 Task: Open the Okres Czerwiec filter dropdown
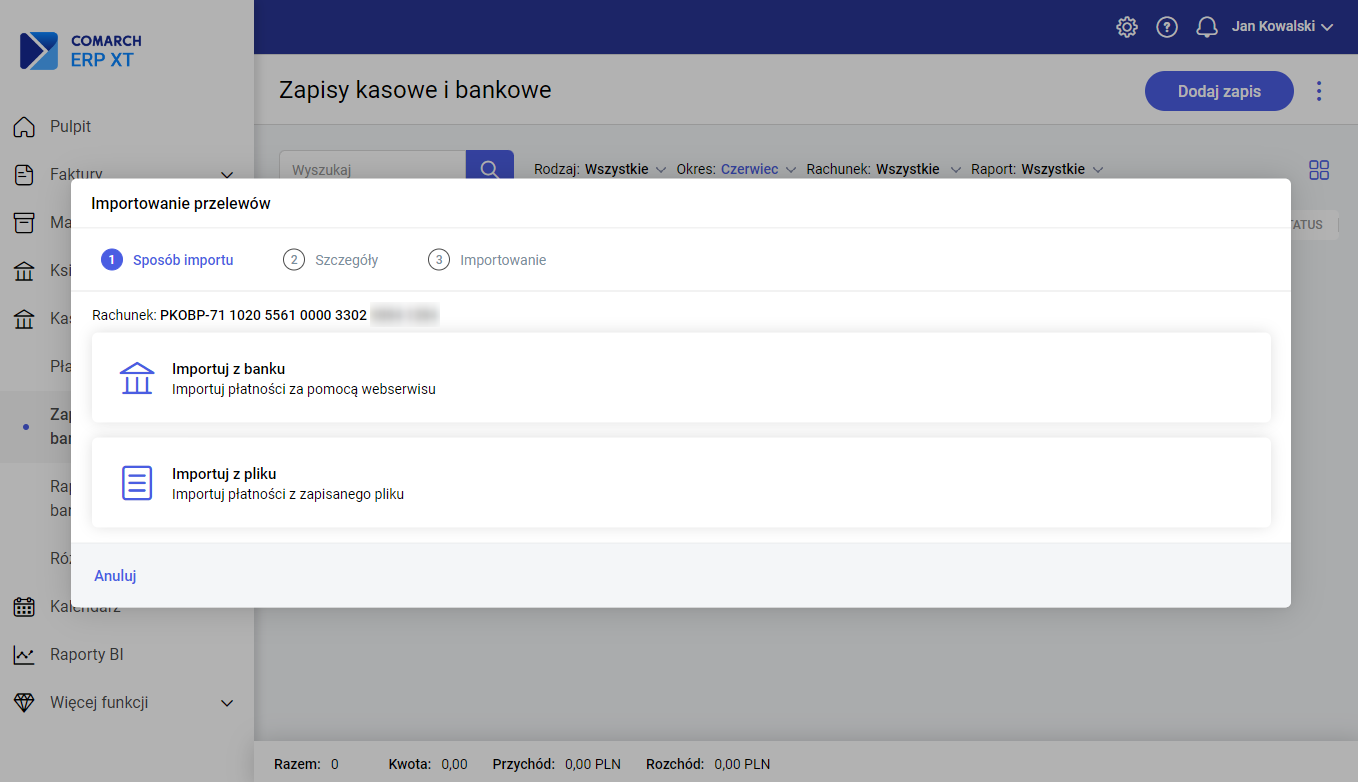click(x=737, y=169)
